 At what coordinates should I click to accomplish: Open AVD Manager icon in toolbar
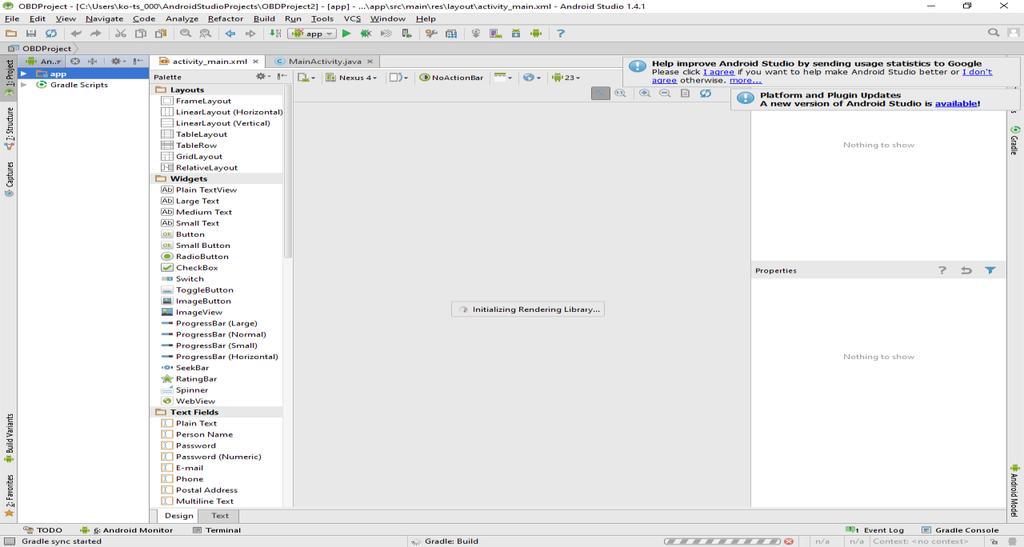[496, 33]
